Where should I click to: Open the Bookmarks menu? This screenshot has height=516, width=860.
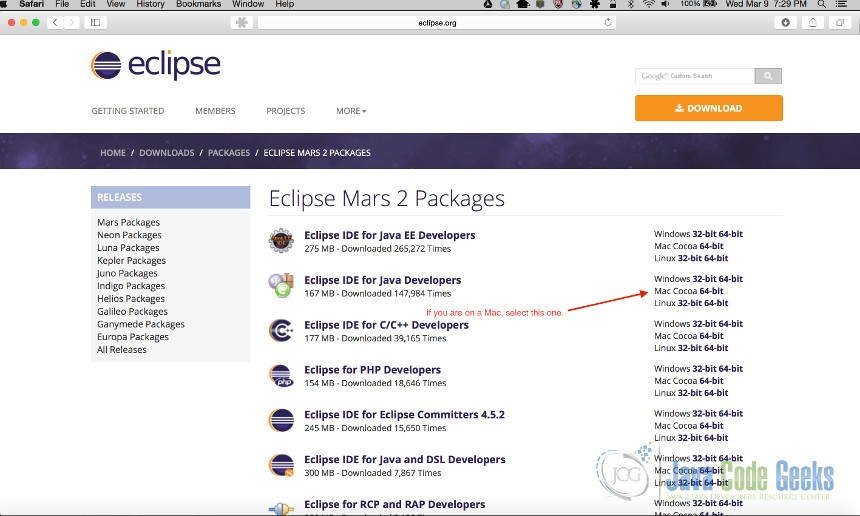click(x=199, y=4)
